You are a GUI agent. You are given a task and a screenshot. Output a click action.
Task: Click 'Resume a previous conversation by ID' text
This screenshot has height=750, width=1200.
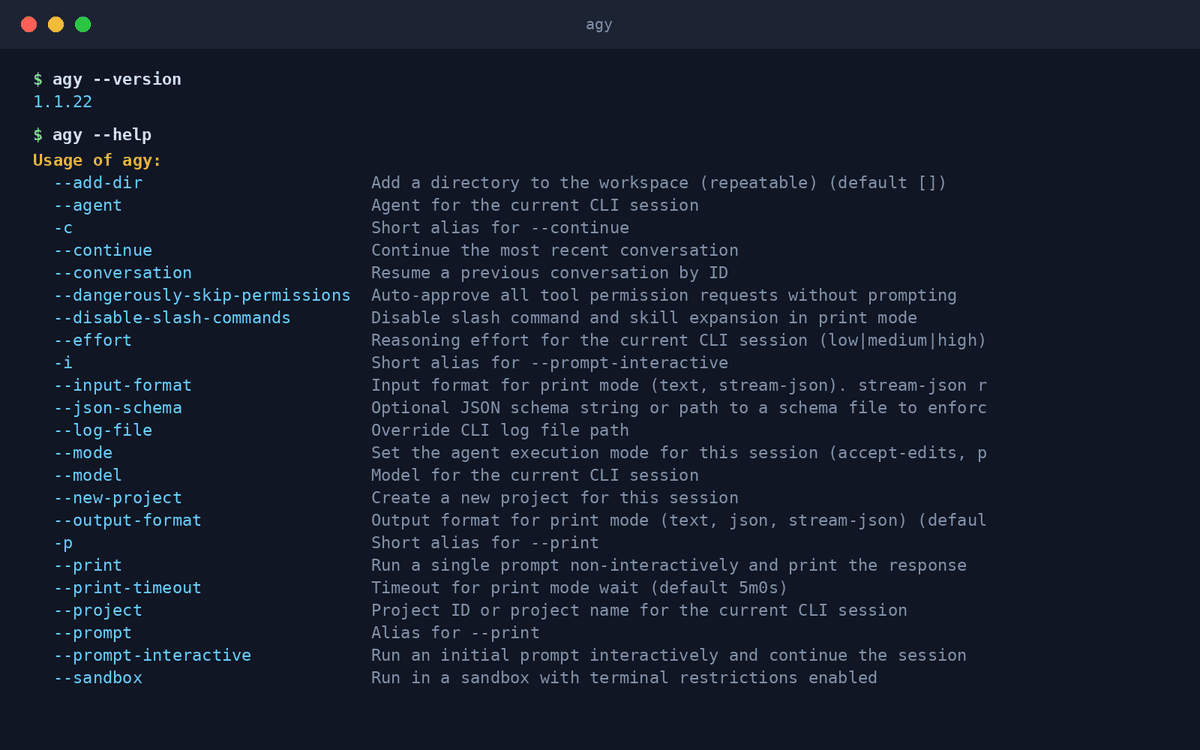[x=550, y=273]
